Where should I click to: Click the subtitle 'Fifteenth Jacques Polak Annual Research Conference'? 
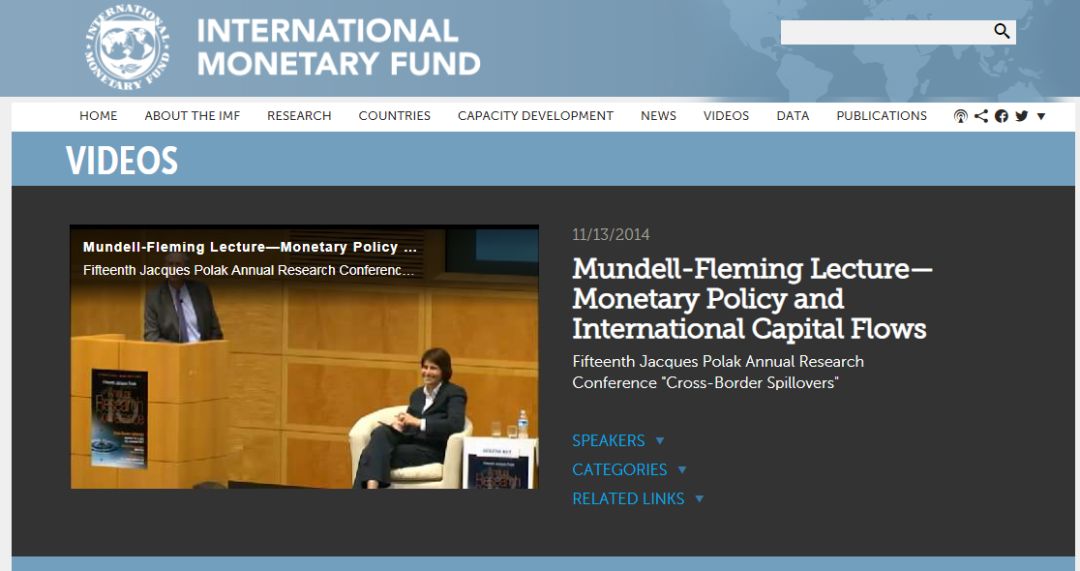tap(718, 372)
